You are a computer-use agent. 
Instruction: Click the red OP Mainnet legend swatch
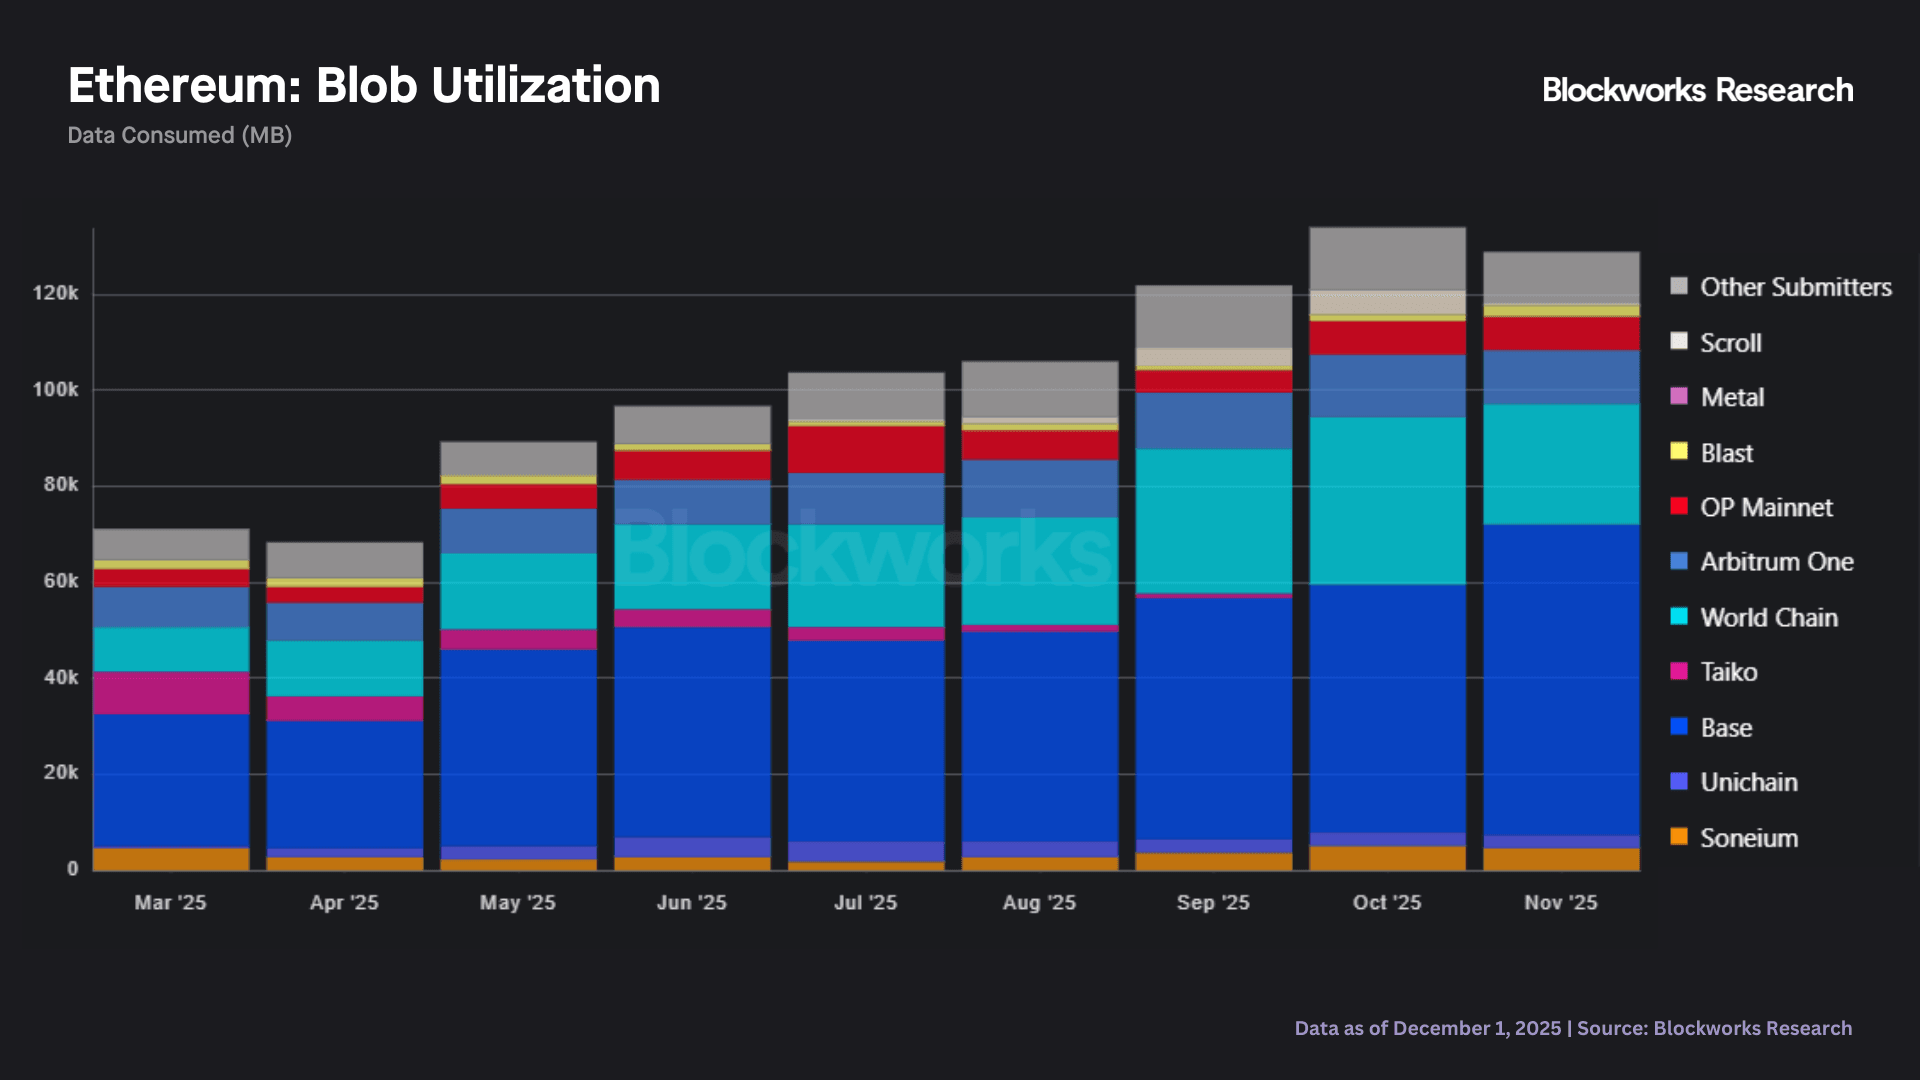(x=1679, y=507)
